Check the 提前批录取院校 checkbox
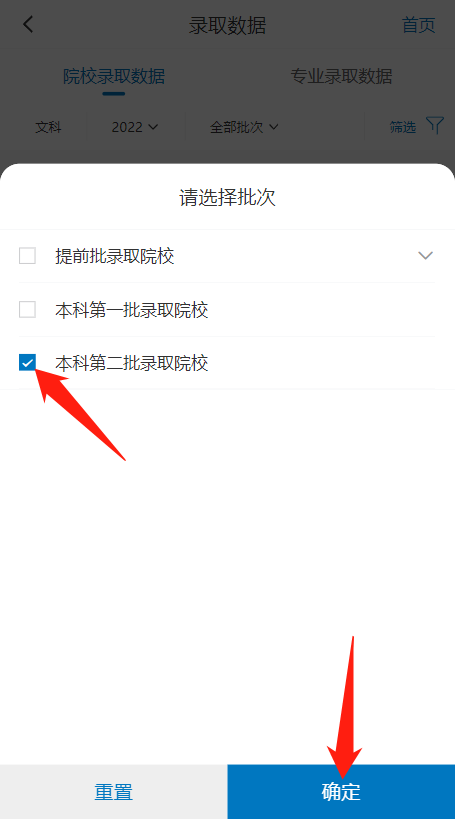The width and height of the screenshot is (455, 819). (x=27, y=256)
